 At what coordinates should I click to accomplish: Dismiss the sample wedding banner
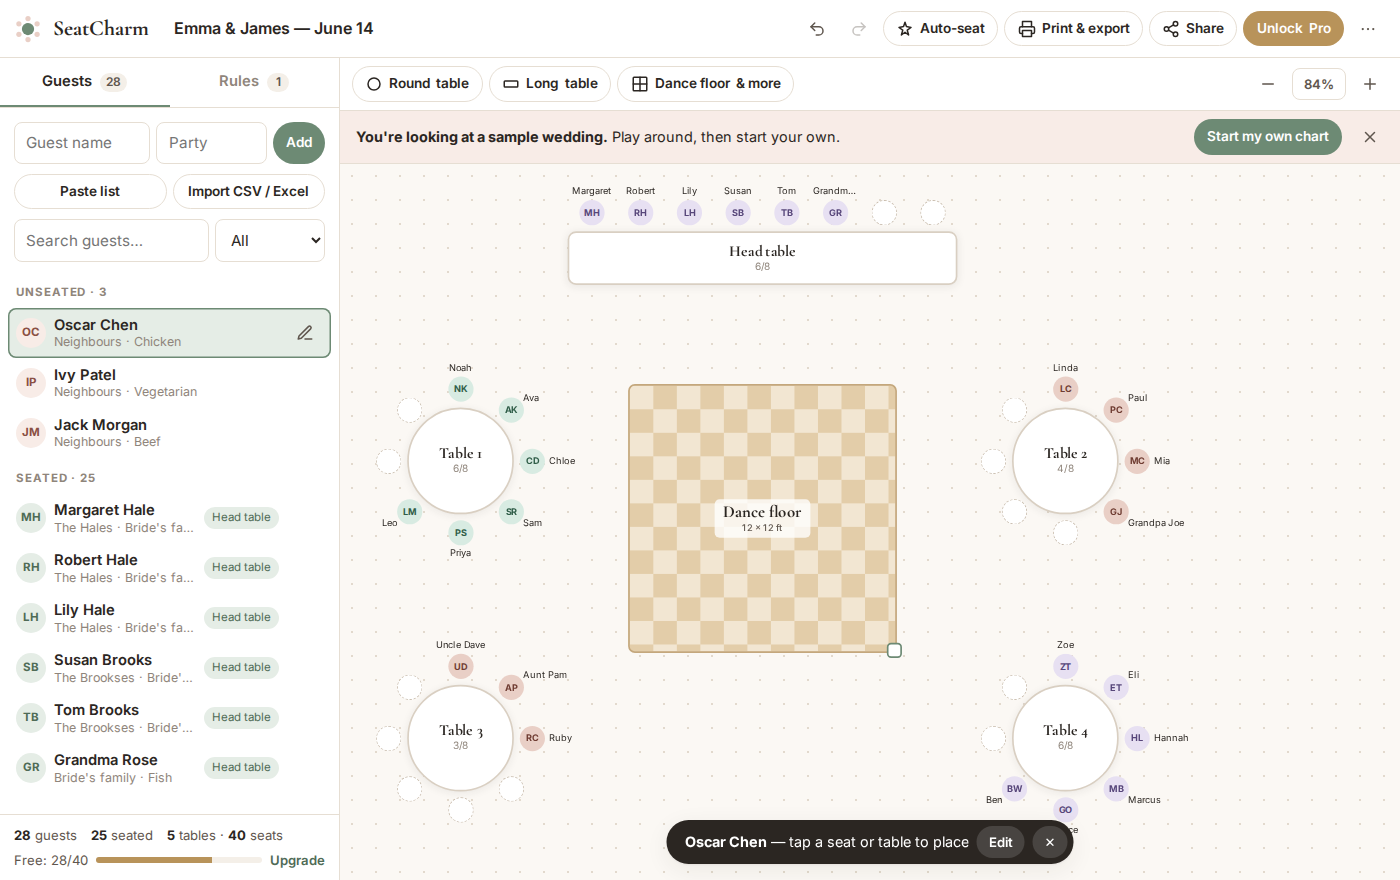pos(1370,137)
